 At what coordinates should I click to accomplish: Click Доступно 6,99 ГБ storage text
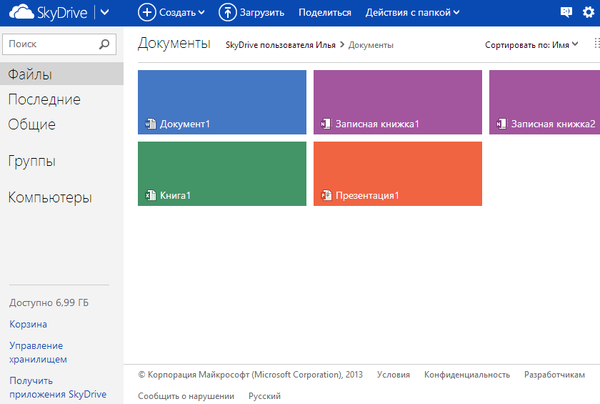click(49, 303)
